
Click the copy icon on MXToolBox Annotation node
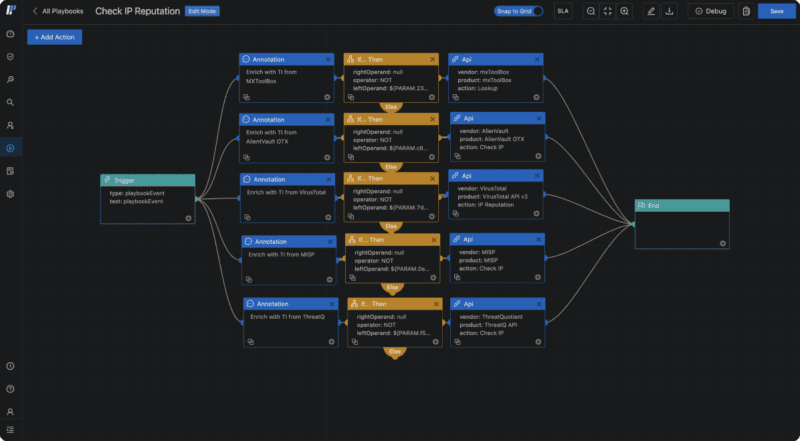[x=246, y=98]
